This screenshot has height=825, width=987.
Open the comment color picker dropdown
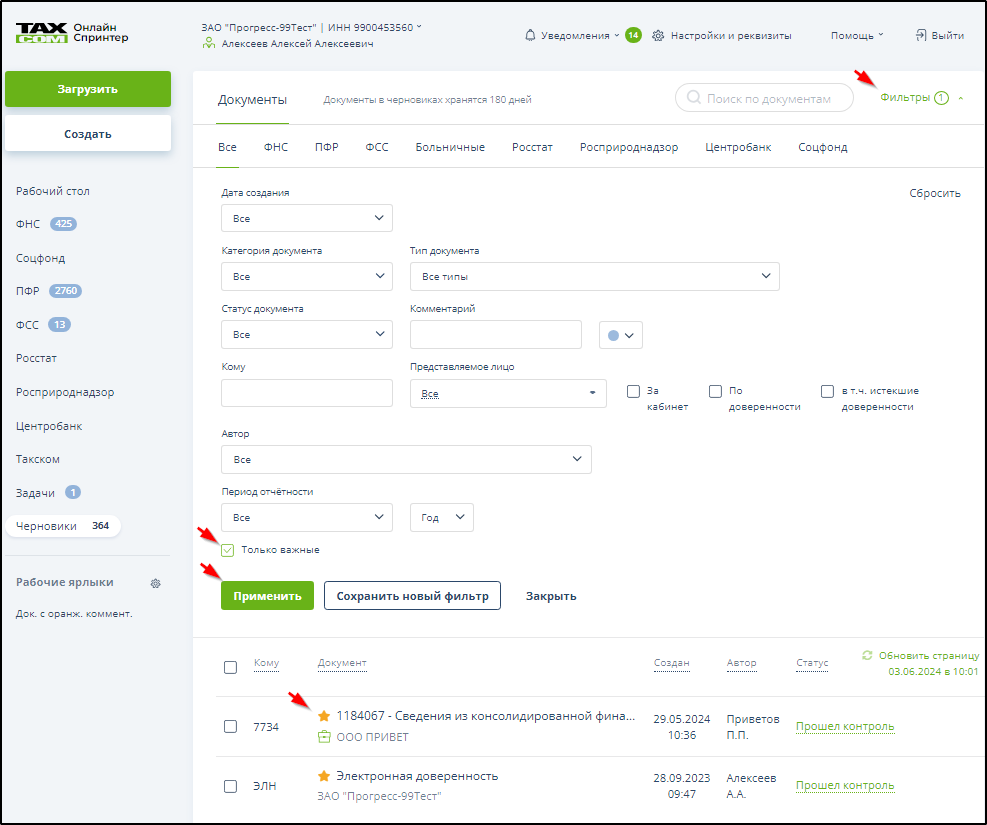point(620,335)
